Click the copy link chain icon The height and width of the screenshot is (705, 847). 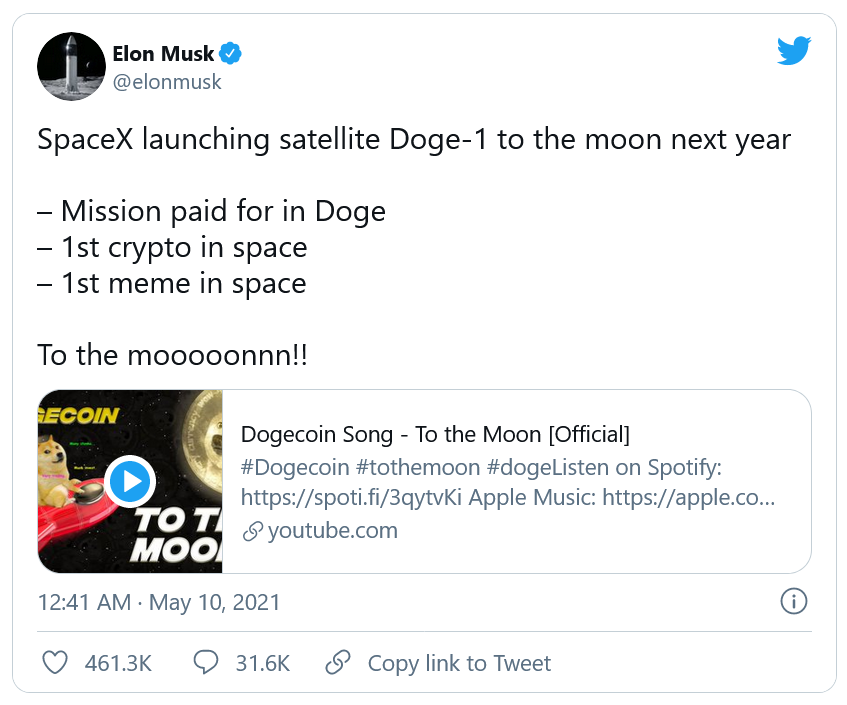click(x=338, y=662)
